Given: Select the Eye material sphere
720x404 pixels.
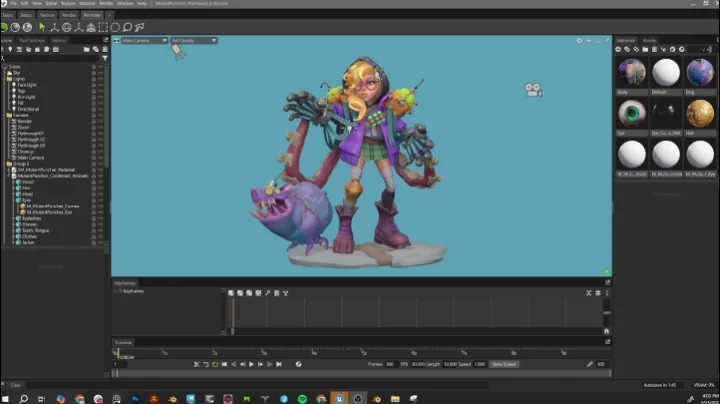Looking at the screenshot, I should (631, 113).
